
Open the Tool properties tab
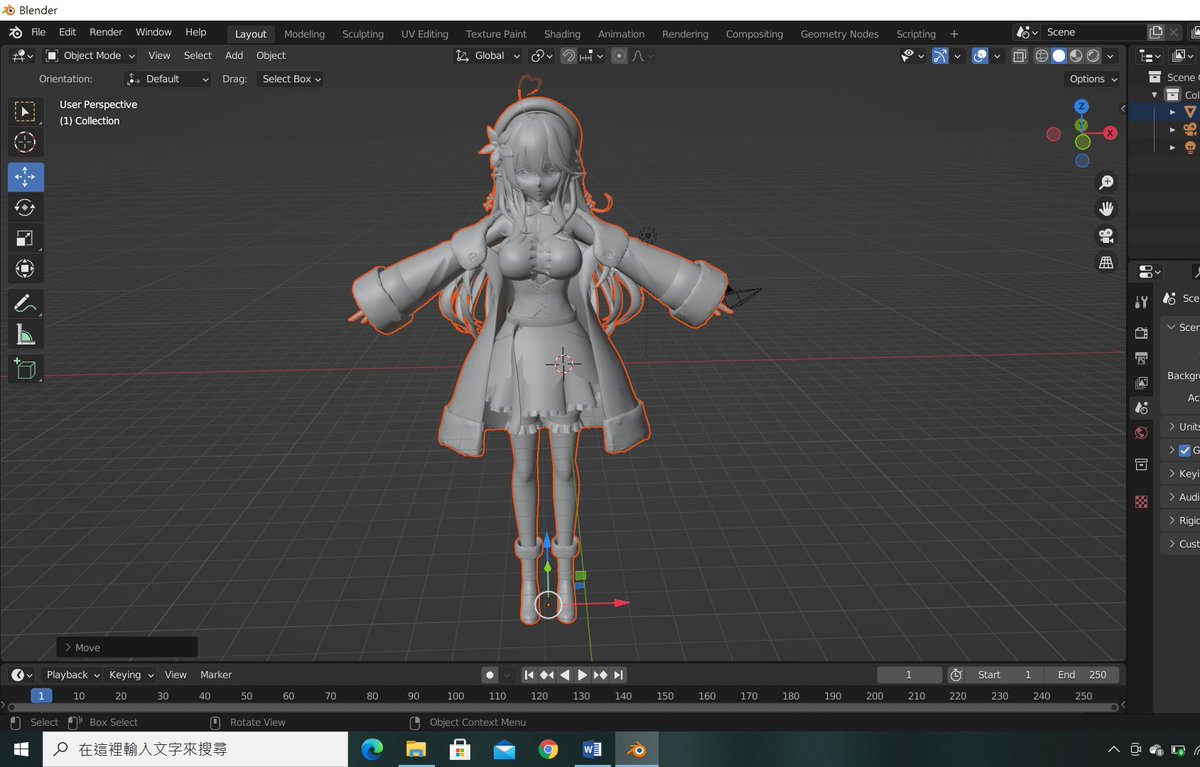(1141, 302)
